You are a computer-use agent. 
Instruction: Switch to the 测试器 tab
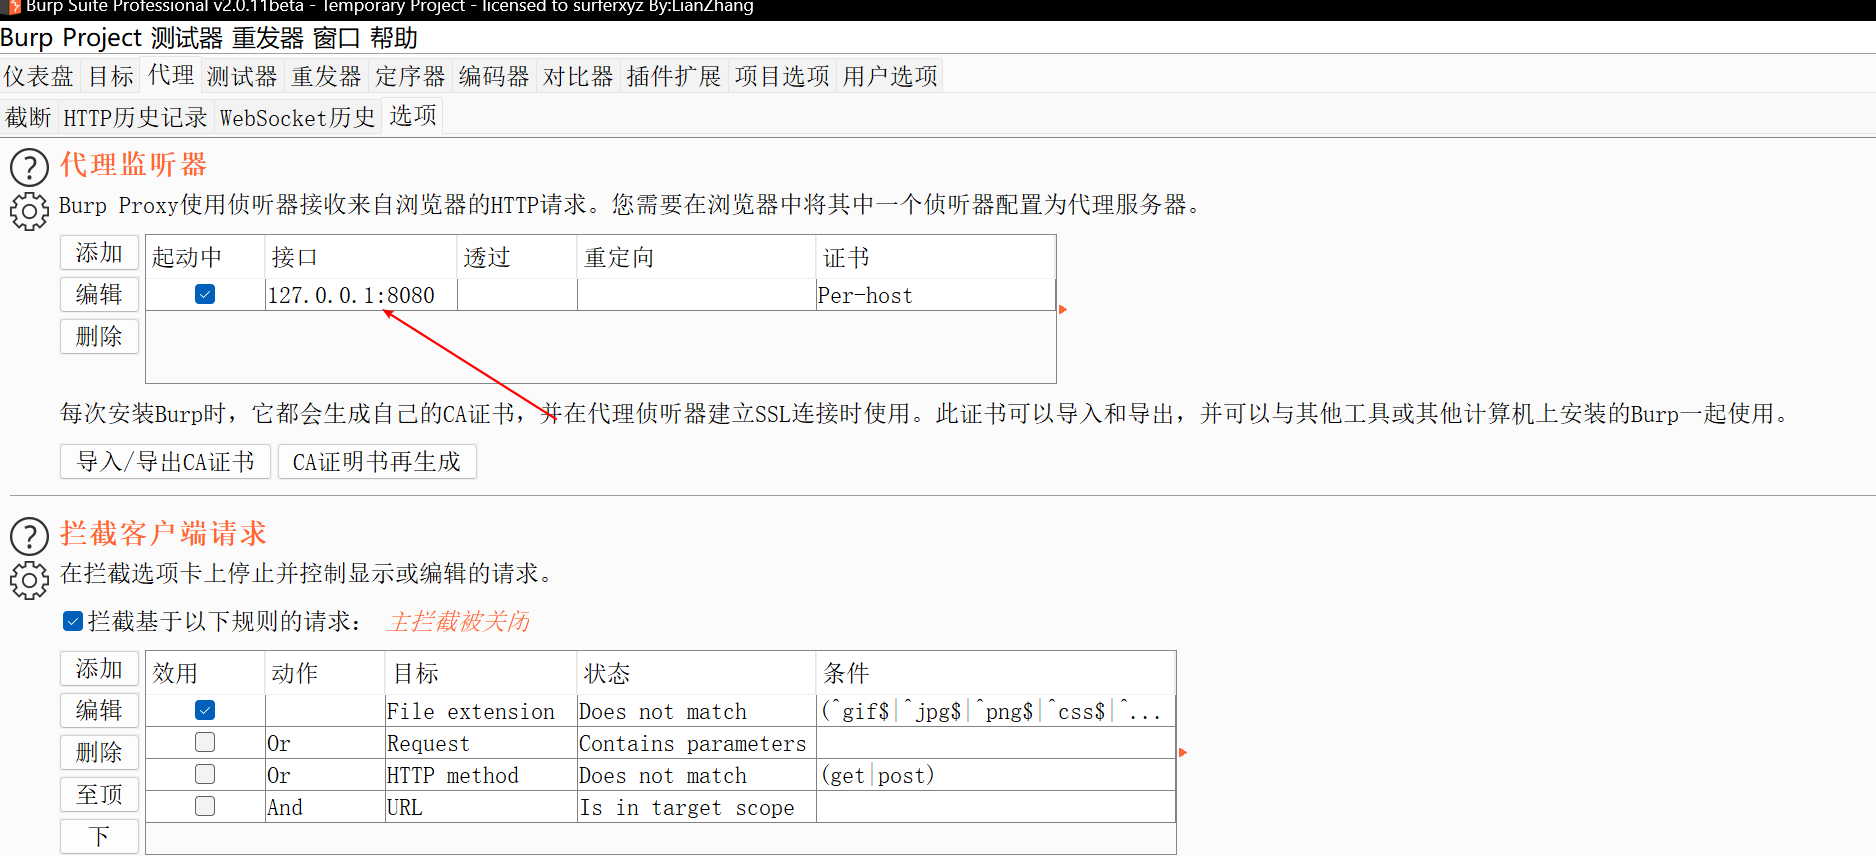click(x=242, y=76)
